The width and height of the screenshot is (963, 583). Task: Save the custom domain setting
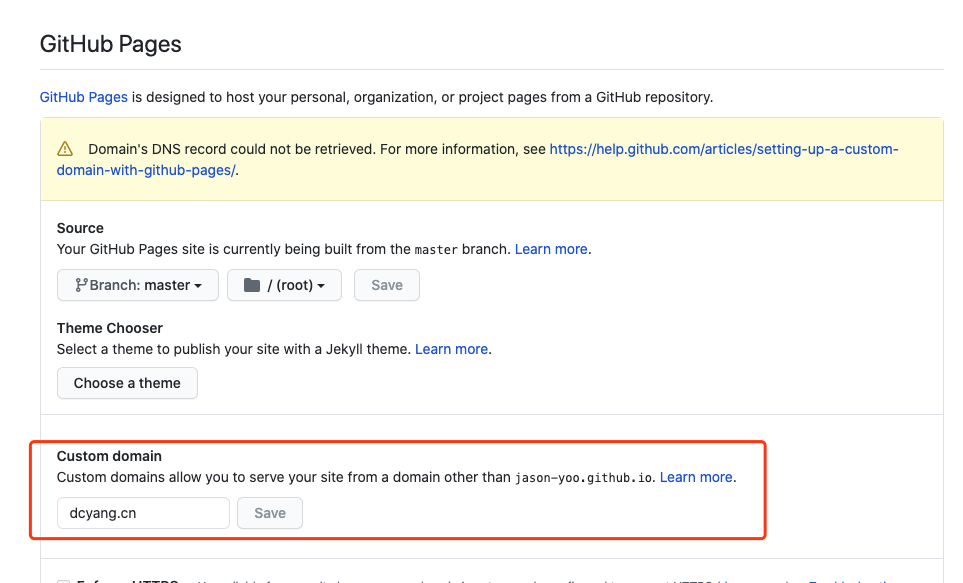tap(270, 513)
